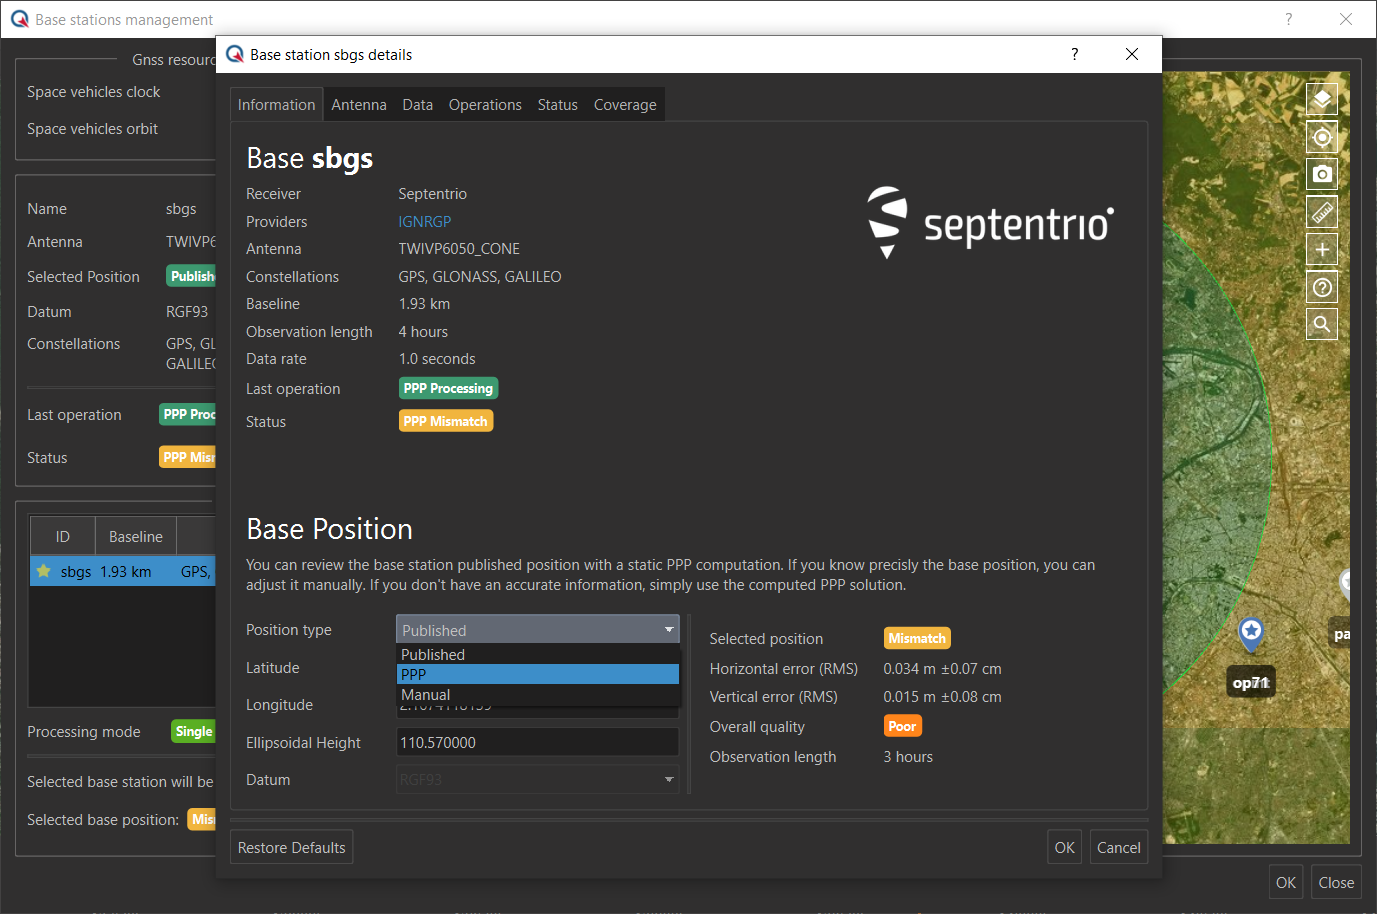
Task: Open the map help question mark icon
Action: click(1321, 287)
